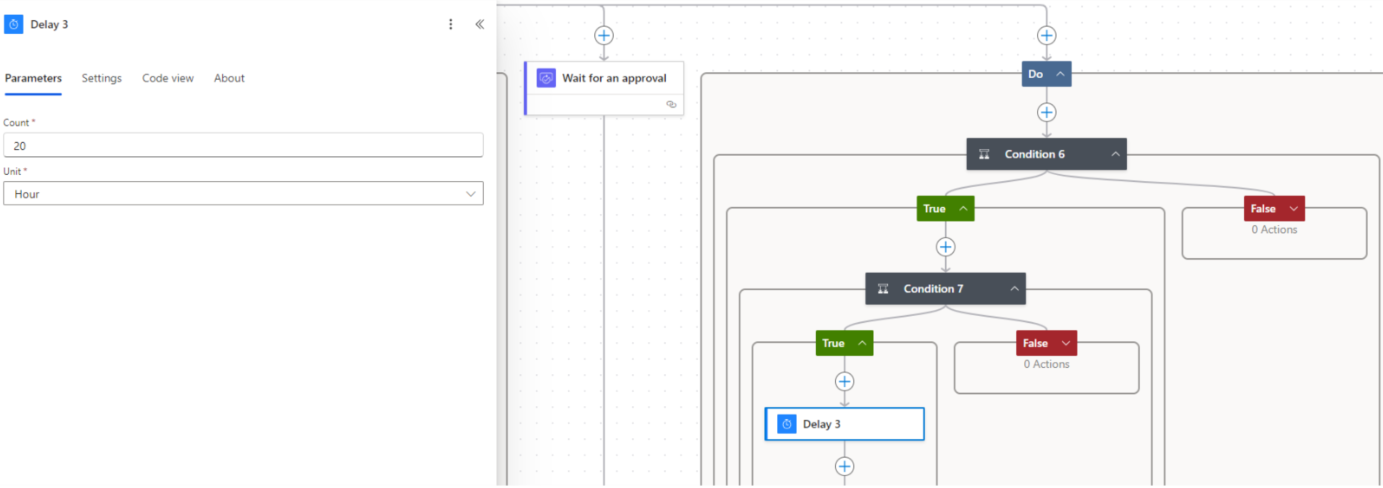Expand the False branch of Condition 7

point(1065,343)
